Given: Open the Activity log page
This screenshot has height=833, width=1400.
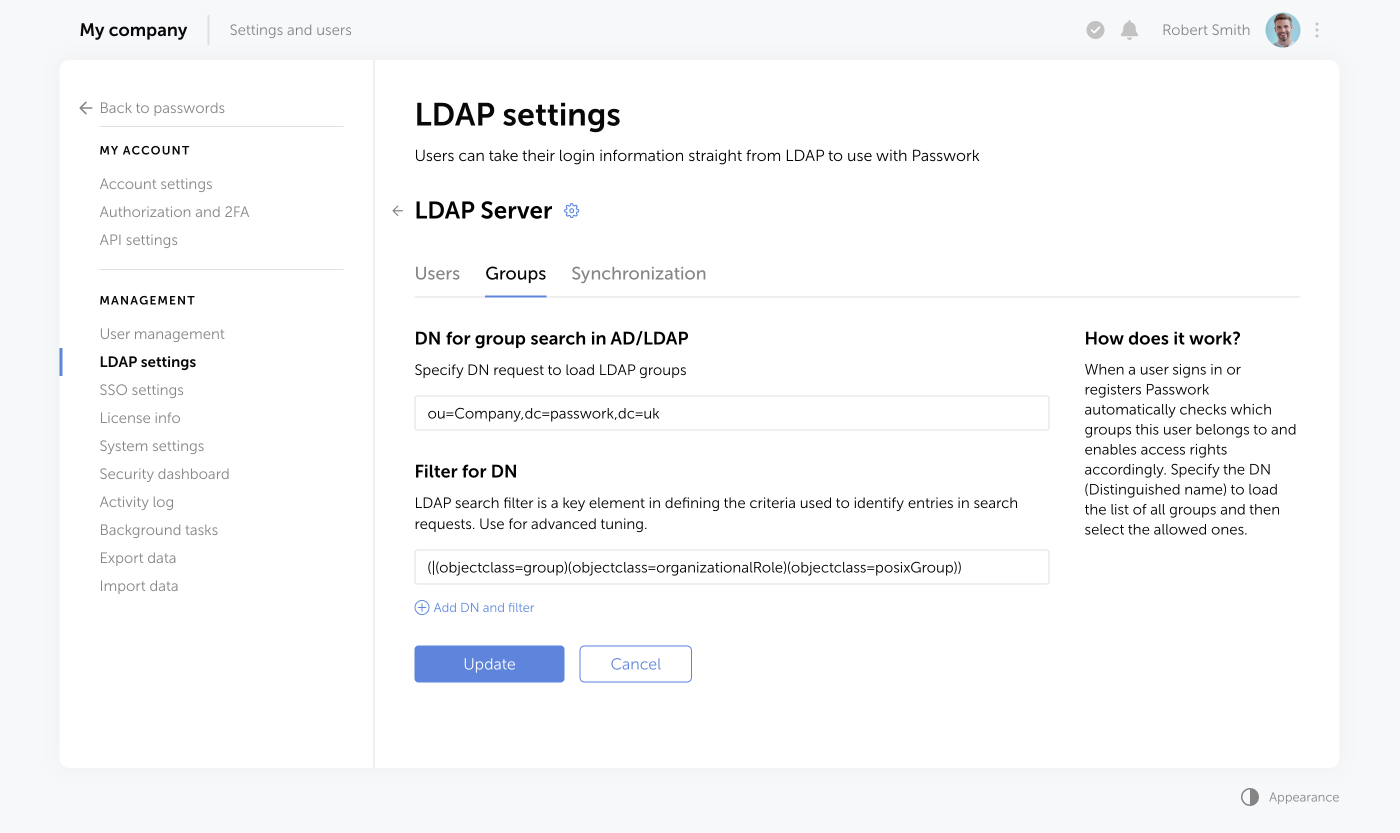Looking at the screenshot, I should (136, 501).
